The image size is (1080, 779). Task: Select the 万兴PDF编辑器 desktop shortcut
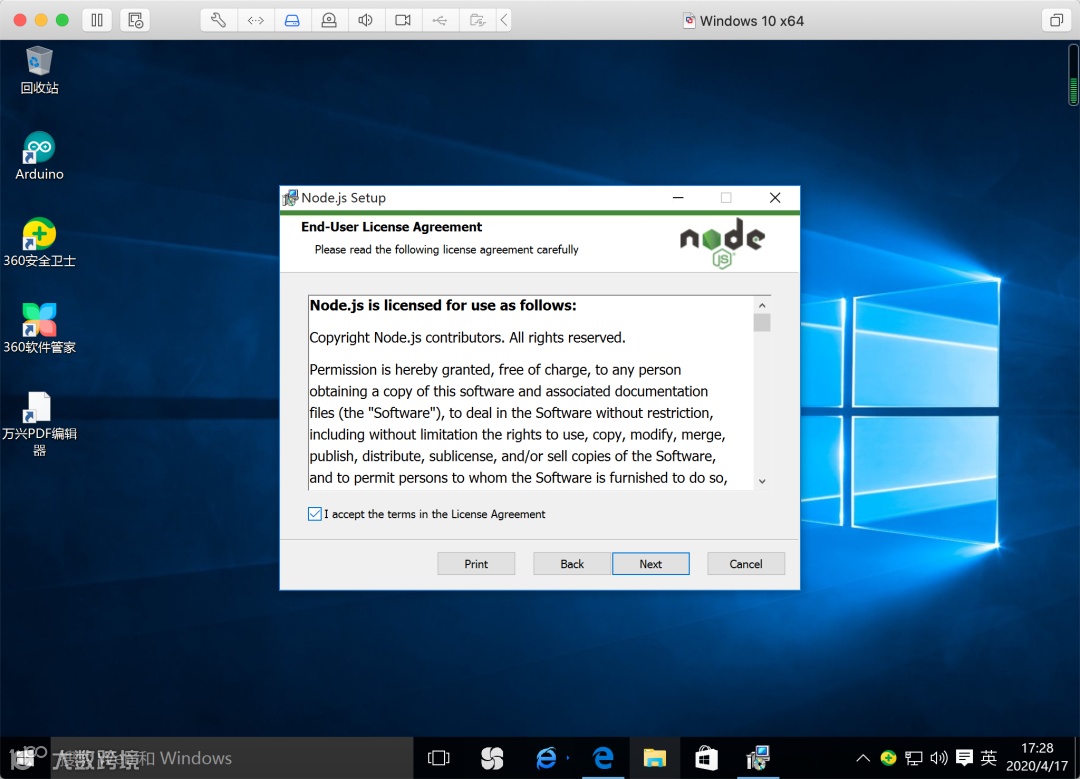point(39,424)
